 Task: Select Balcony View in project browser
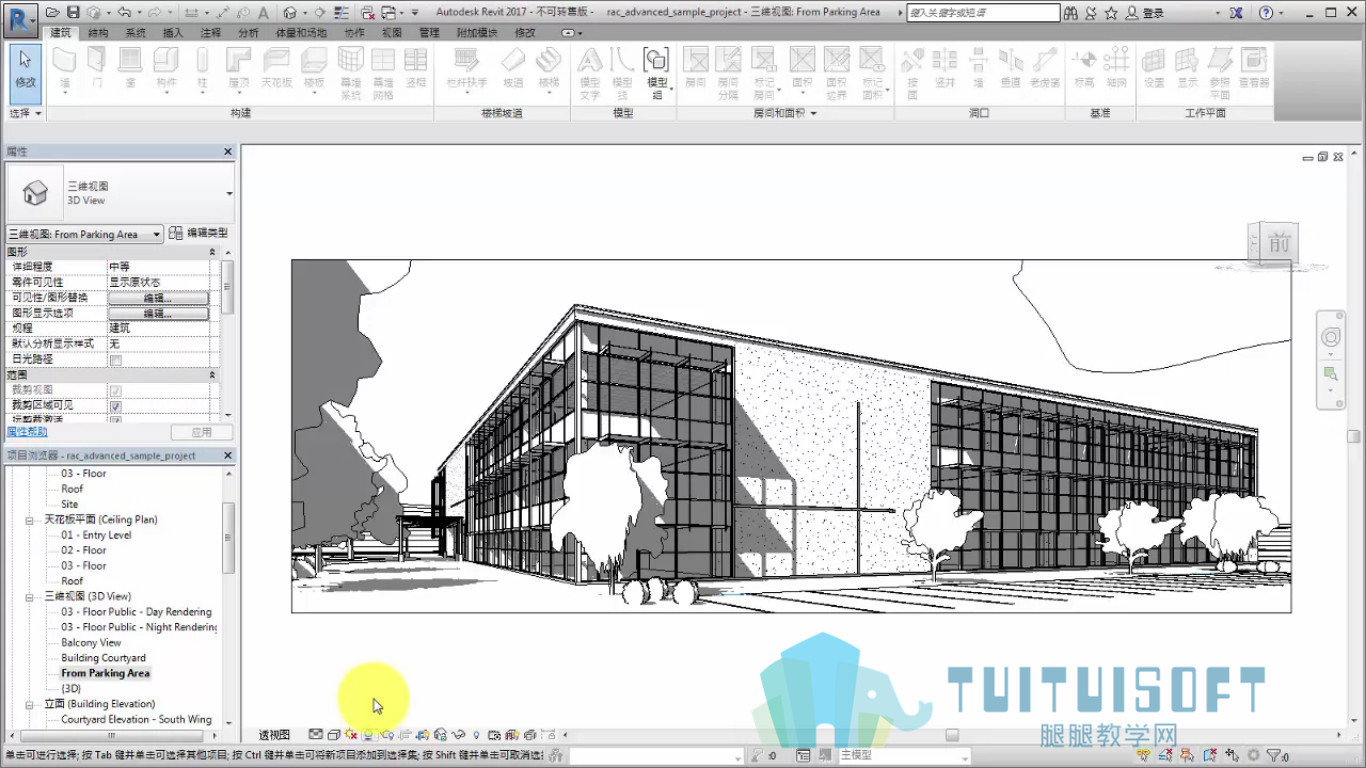pyautogui.click(x=91, y=643)
